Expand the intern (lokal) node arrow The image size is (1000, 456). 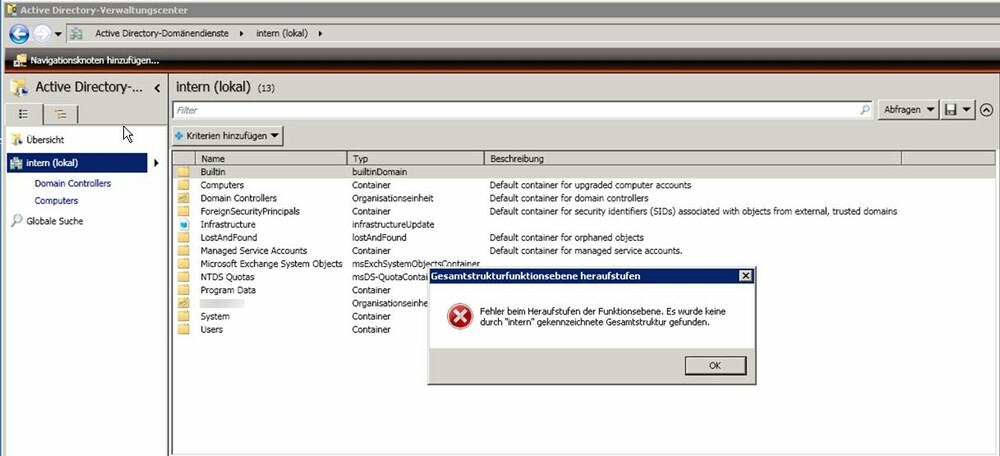tap(156, 163)
